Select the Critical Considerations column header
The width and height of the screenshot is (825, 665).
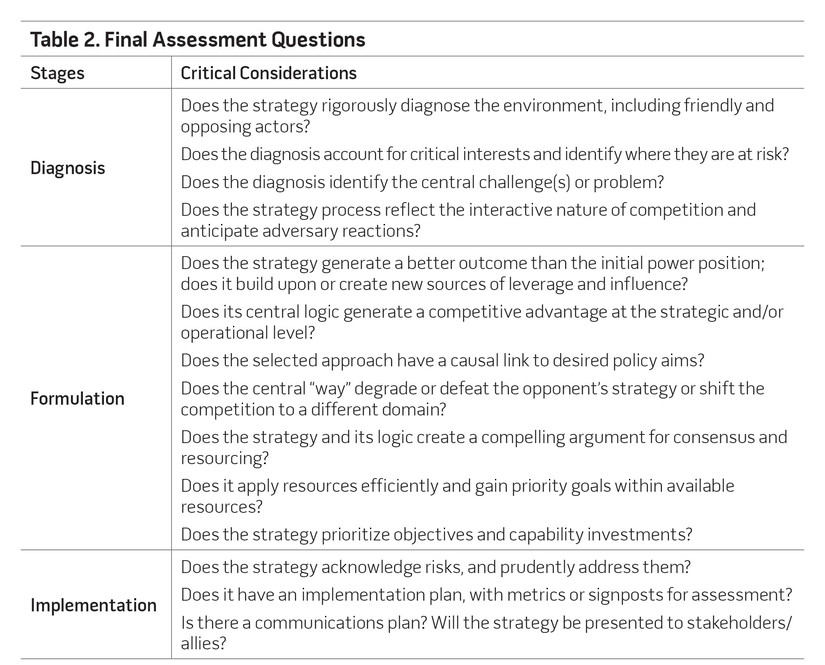point(268,73)
